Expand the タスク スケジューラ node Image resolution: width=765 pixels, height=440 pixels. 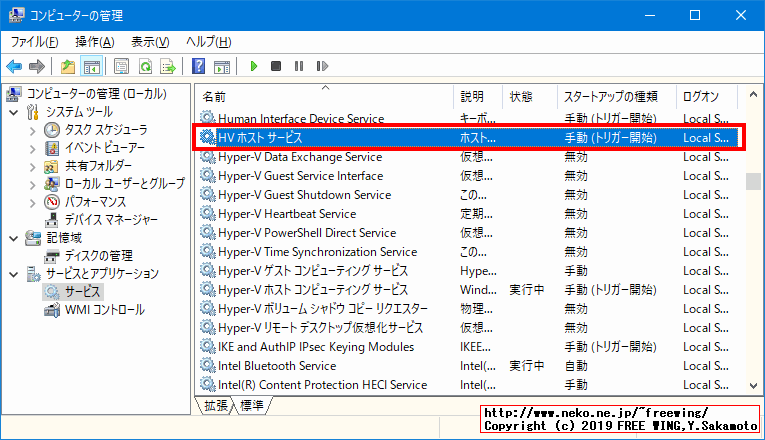[32, 131]
